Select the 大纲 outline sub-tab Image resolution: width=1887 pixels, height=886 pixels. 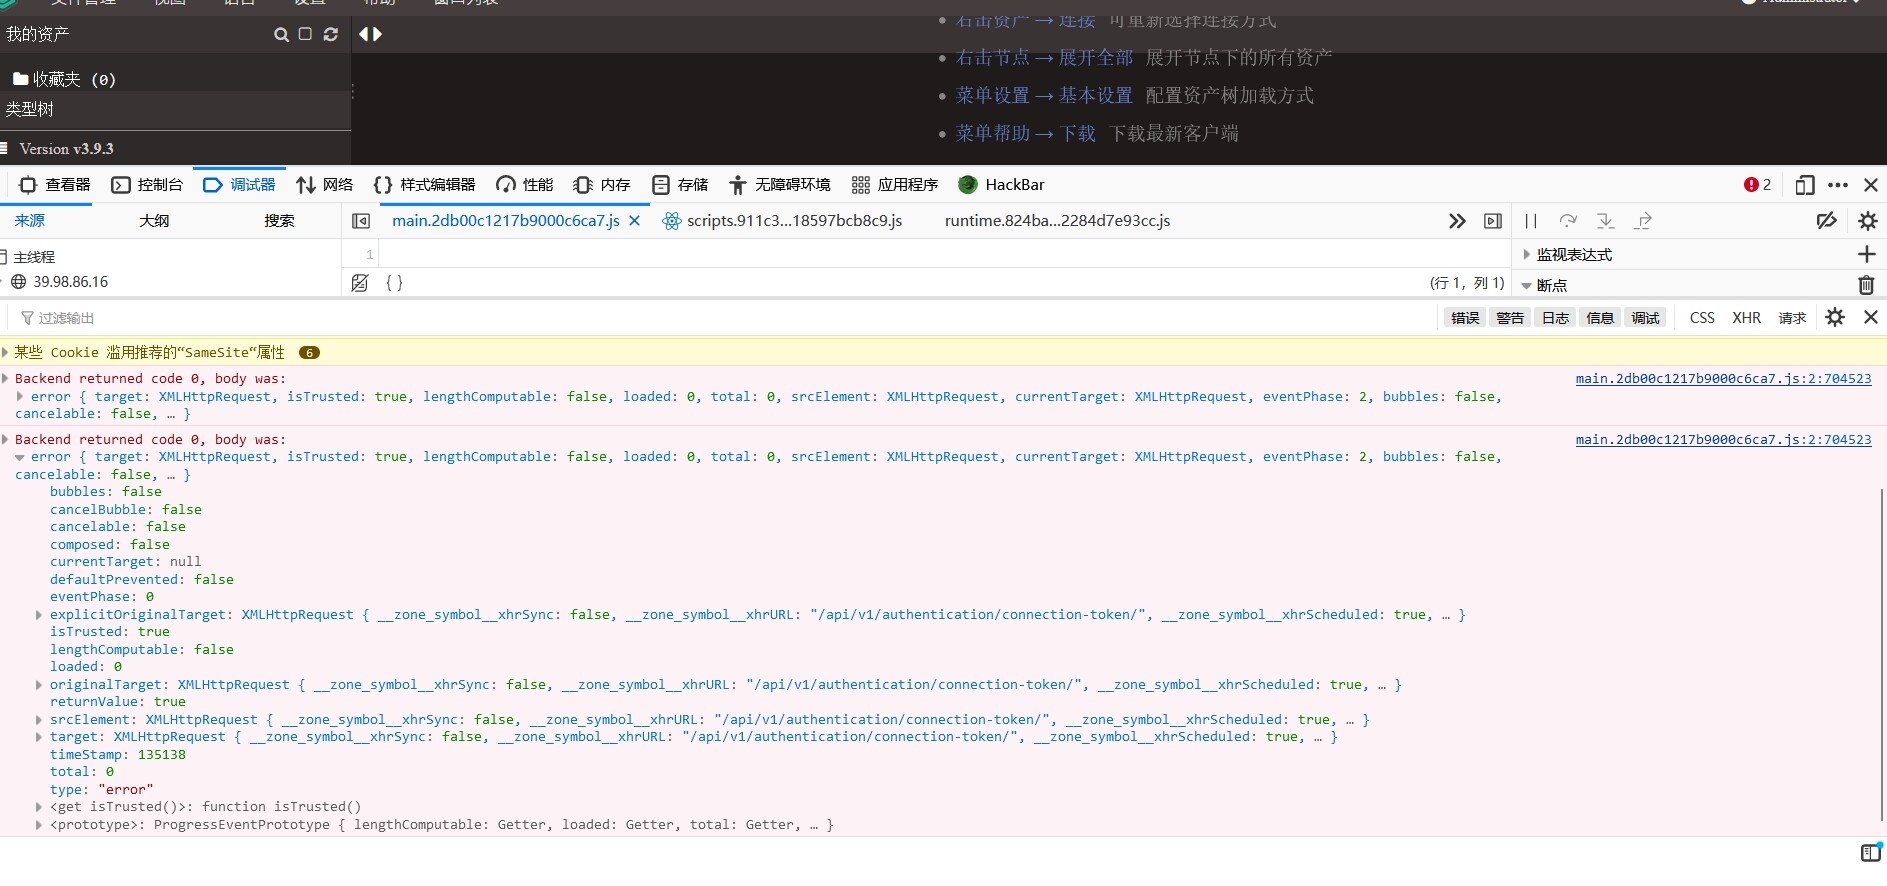click(x=154, y=221)
